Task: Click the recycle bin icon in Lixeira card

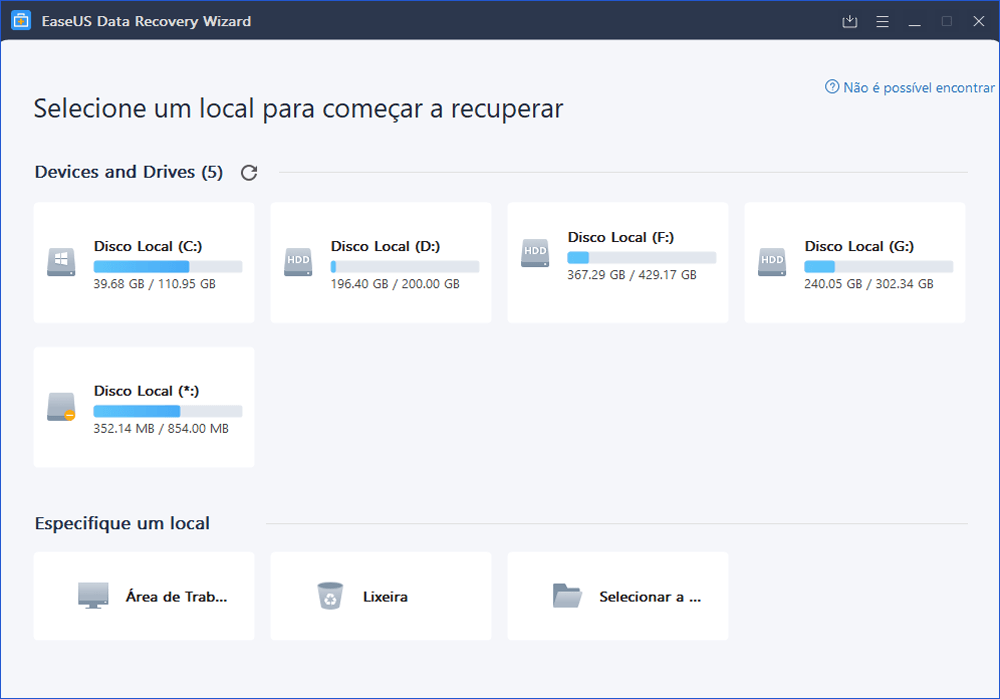Action: 330,594
